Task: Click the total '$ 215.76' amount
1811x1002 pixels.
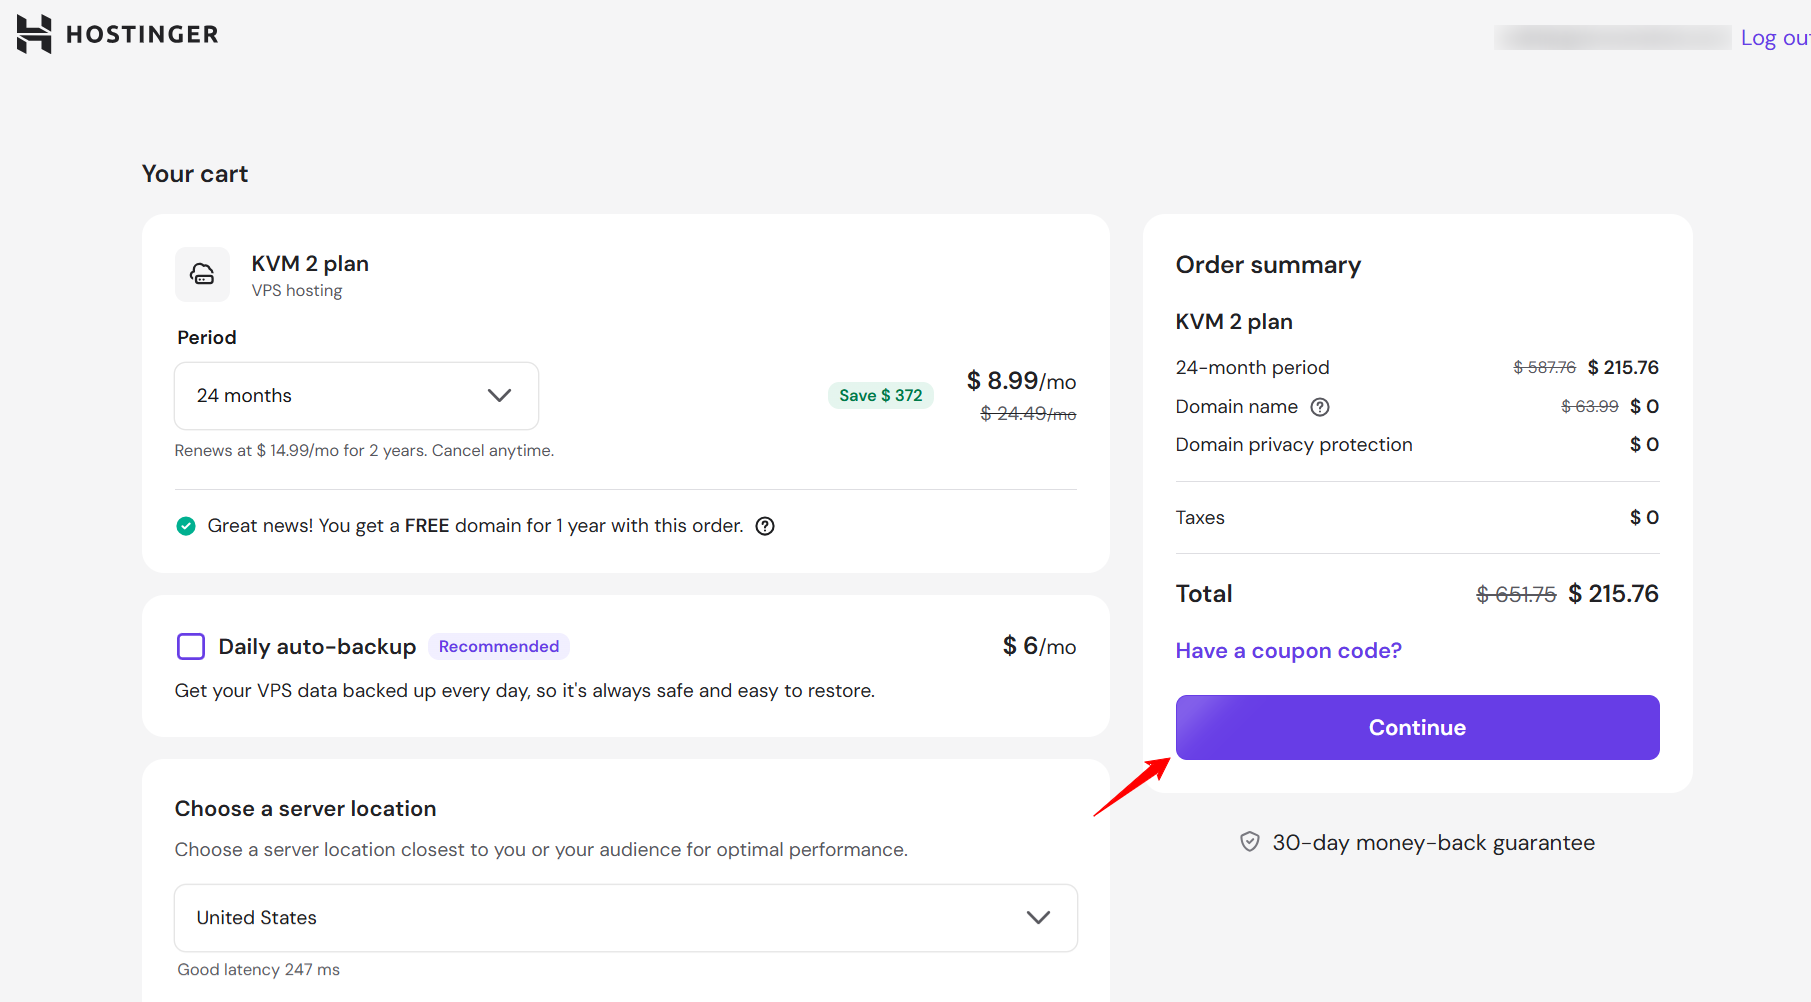Action: click(x=1613, y=594)
